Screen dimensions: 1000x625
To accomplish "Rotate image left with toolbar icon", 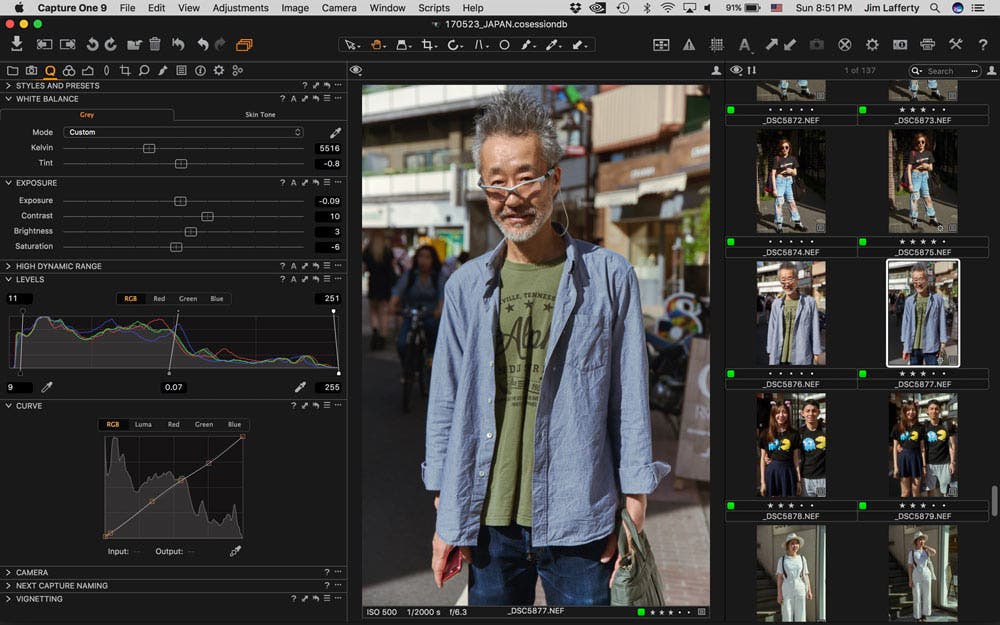I will coord(92,45).
